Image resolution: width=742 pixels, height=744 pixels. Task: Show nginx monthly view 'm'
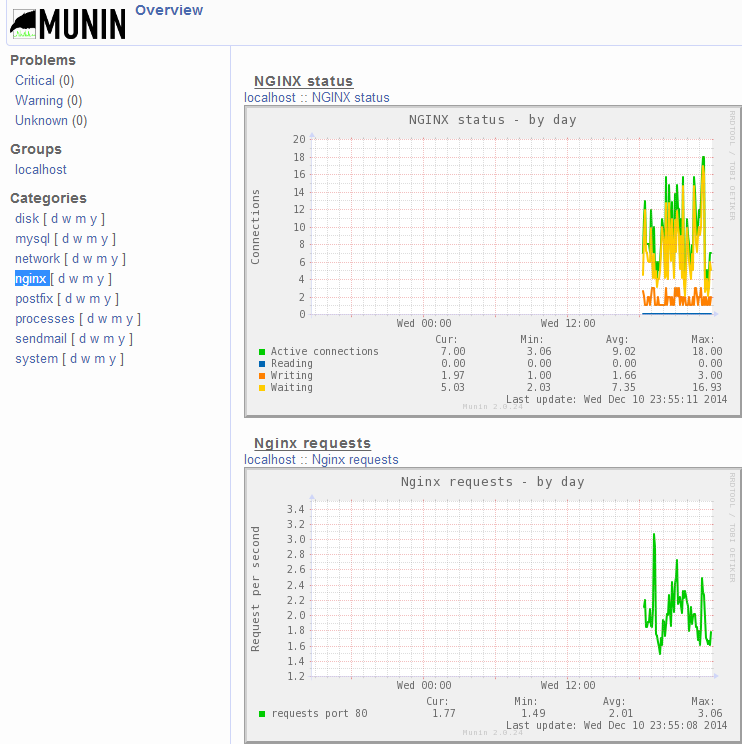tap(88, 278)
